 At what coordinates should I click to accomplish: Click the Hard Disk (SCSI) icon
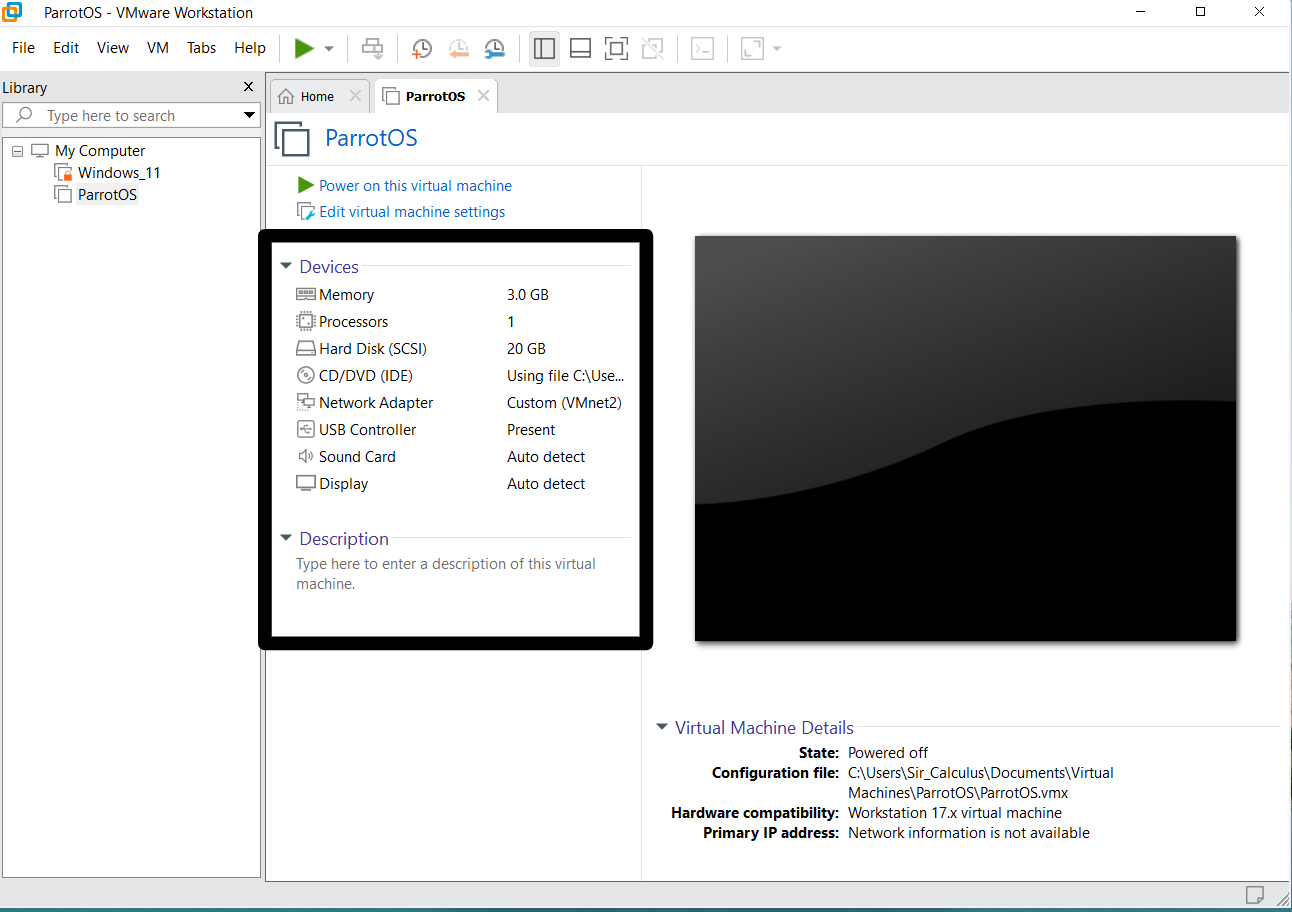coord(306,349)
